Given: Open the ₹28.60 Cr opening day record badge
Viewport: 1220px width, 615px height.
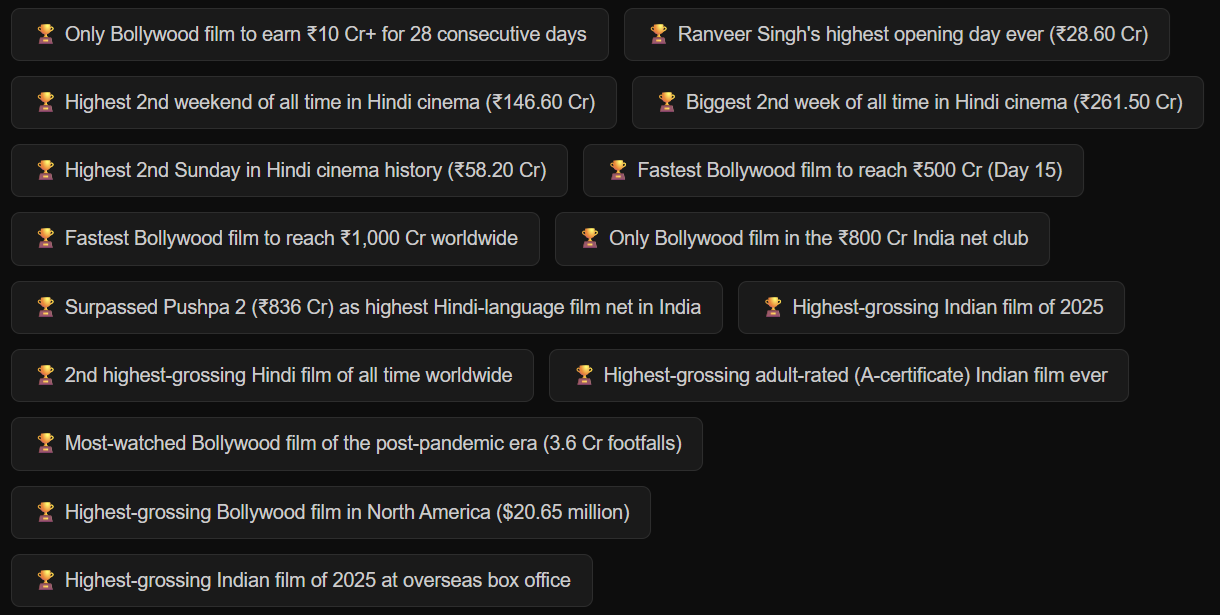Looking at the screenshot, I should click(x=897, y=34).
